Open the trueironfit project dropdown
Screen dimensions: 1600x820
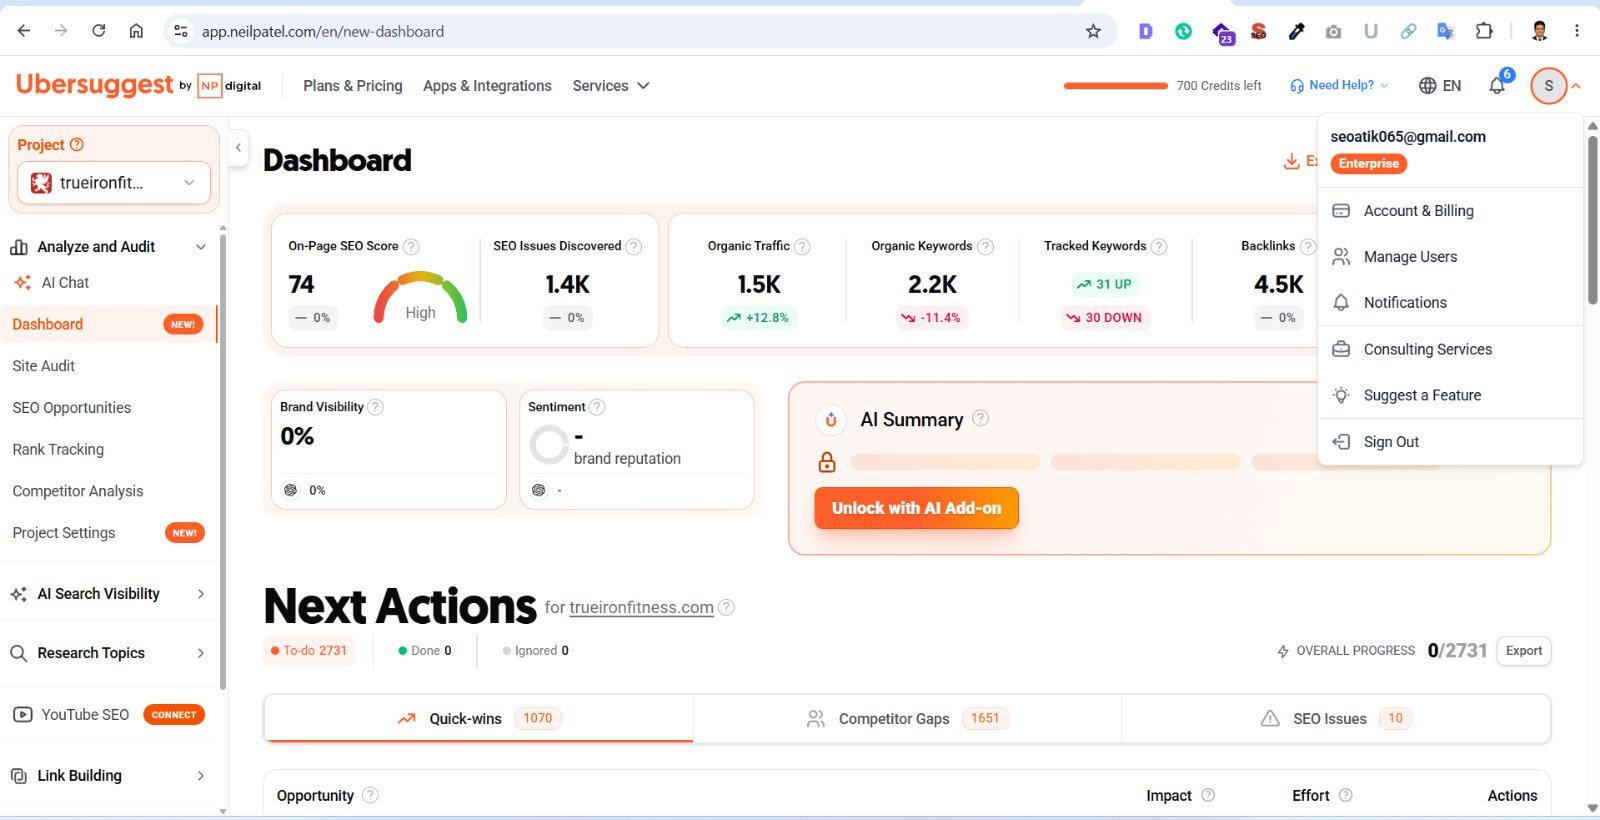114,183
